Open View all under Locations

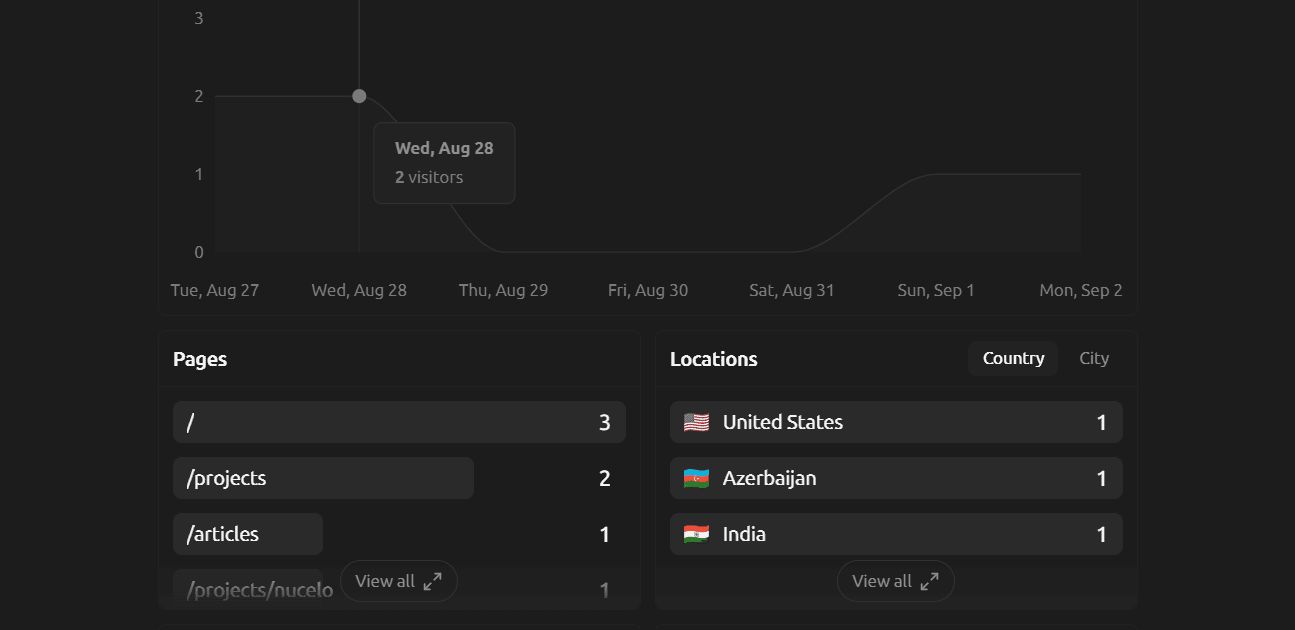pyautogui.click(x=895, y=581)
